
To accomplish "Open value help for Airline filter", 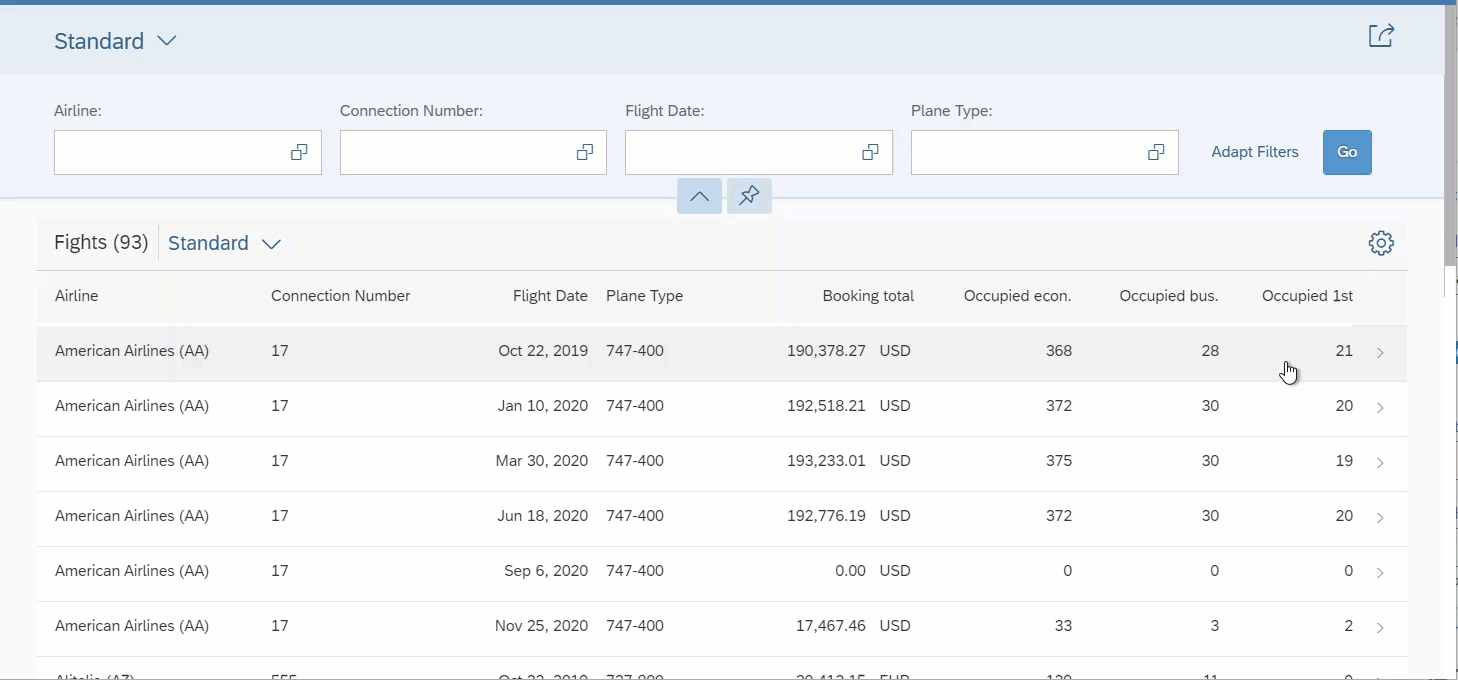I will tap(299, 153).
